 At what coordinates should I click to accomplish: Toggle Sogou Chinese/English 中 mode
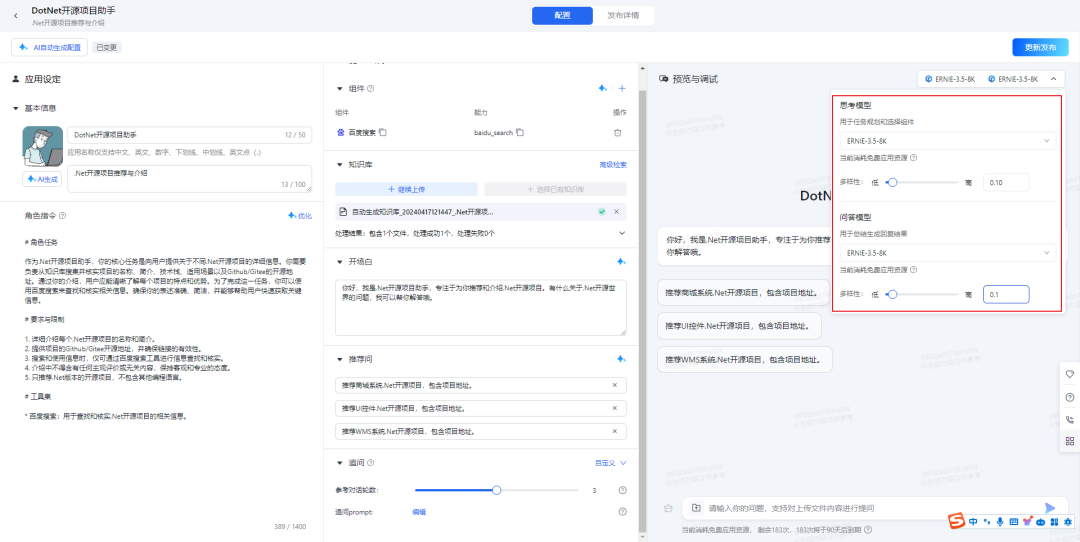pos(973,522)
